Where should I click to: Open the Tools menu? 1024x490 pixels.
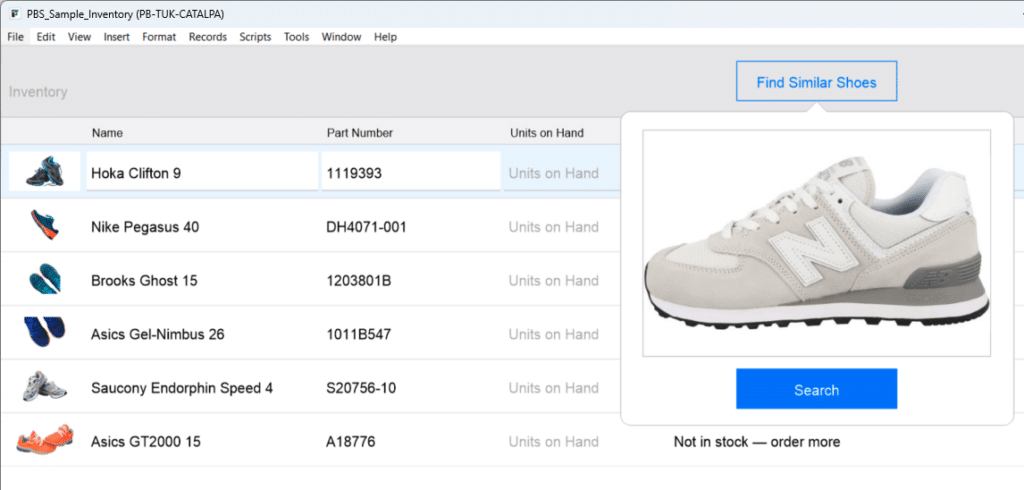coord(296,37)
